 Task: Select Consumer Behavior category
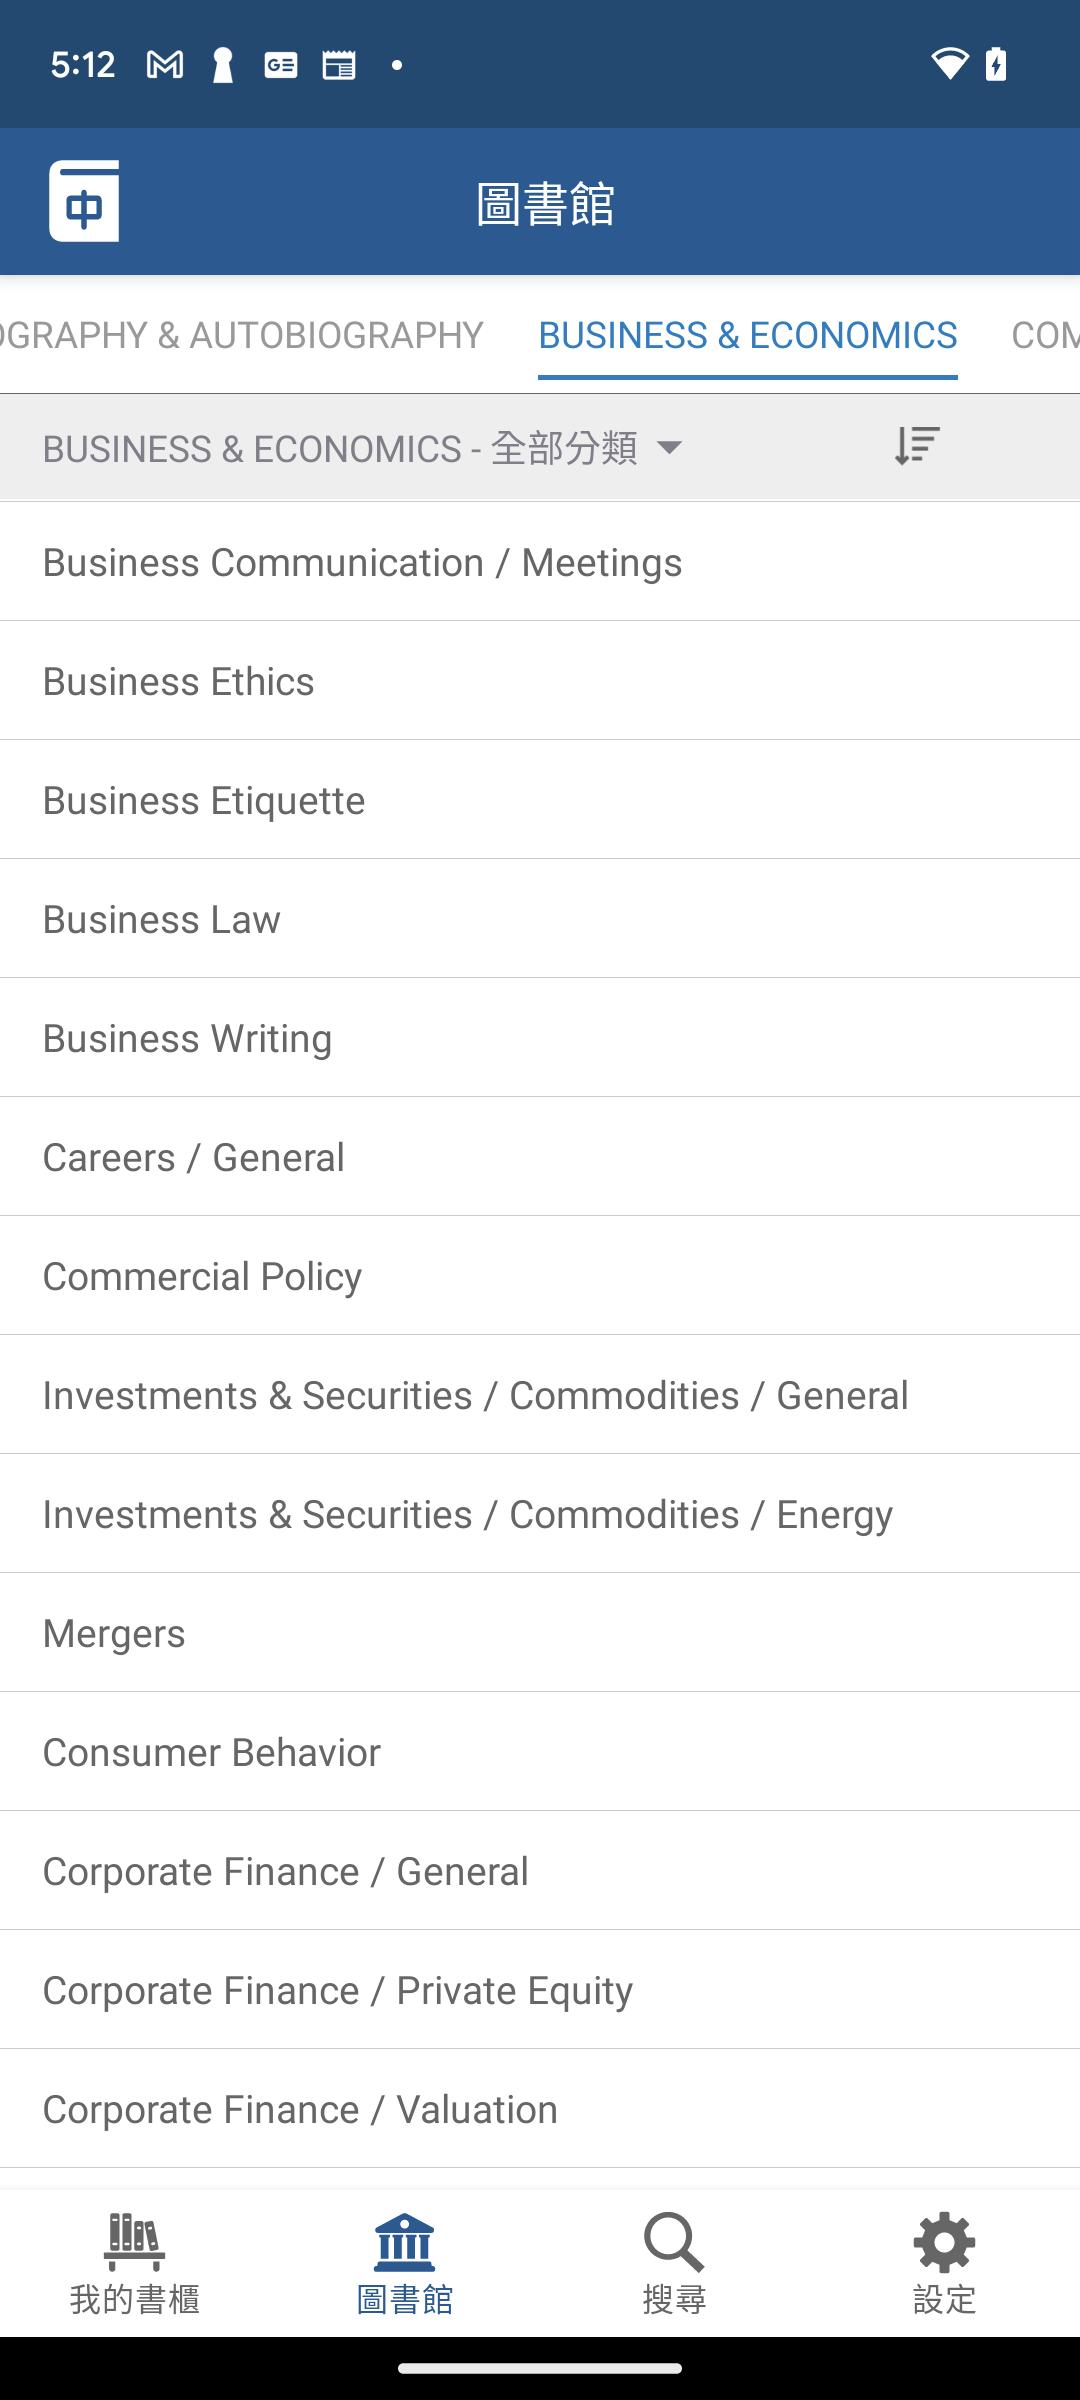click(x=540, y=1752)
